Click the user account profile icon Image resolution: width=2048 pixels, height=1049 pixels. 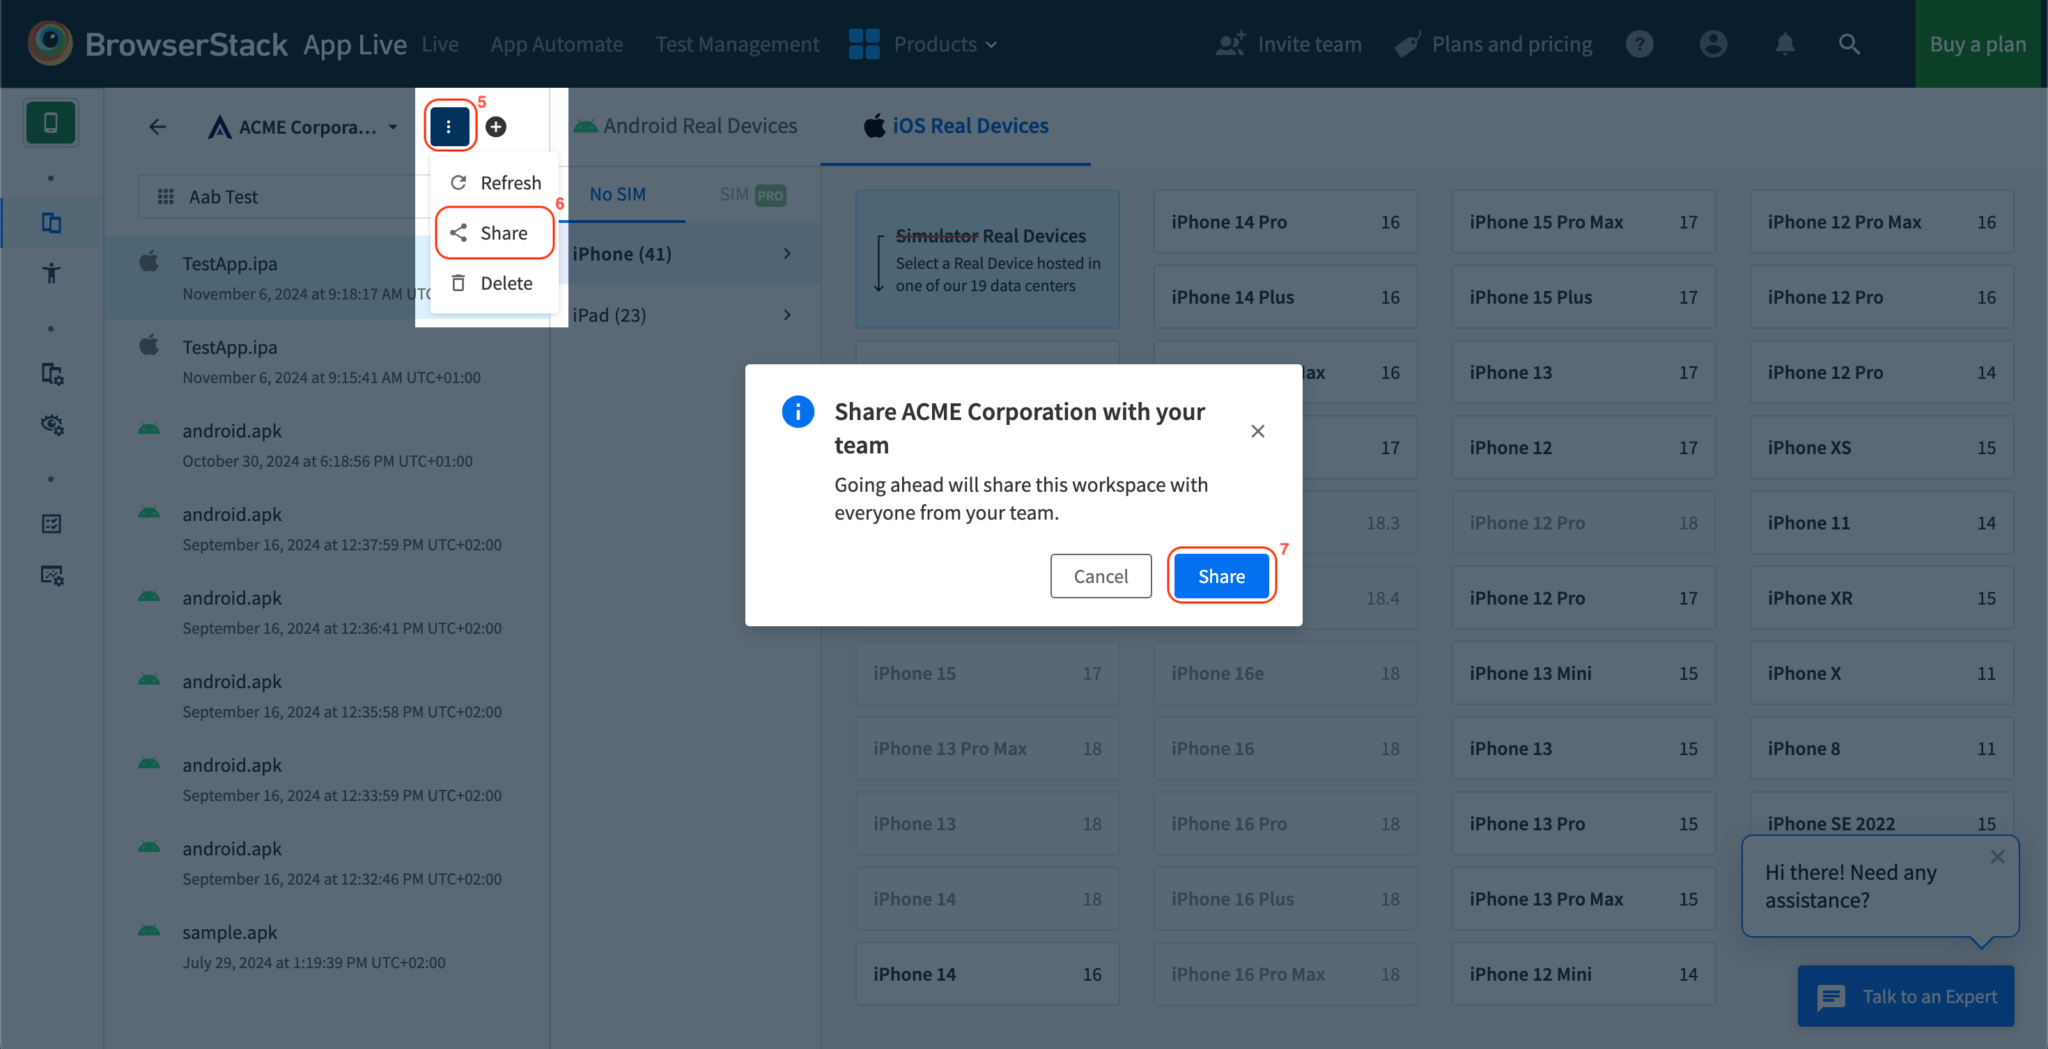pyautogui.click(x=1712, y=44)
